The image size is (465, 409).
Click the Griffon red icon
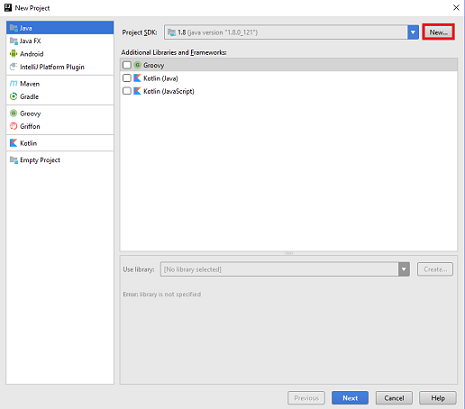[x=13, y=126]
